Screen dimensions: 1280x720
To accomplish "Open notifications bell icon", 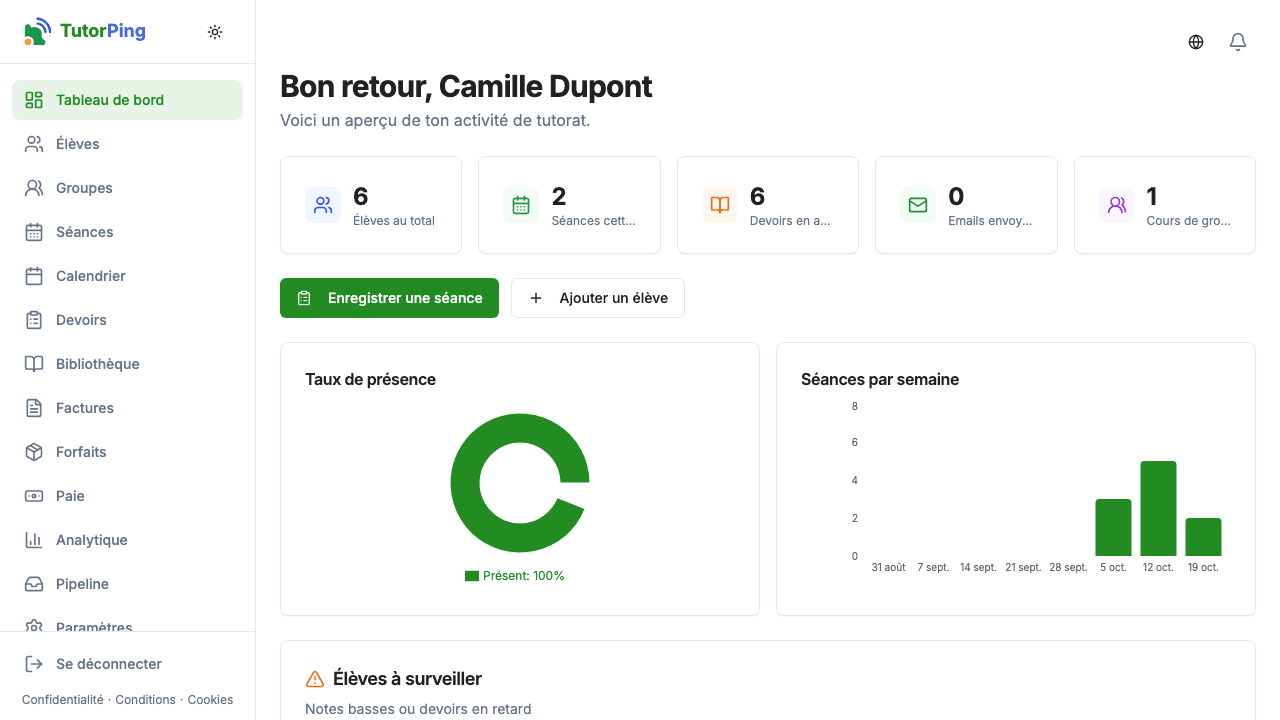I will point(1238,42).
